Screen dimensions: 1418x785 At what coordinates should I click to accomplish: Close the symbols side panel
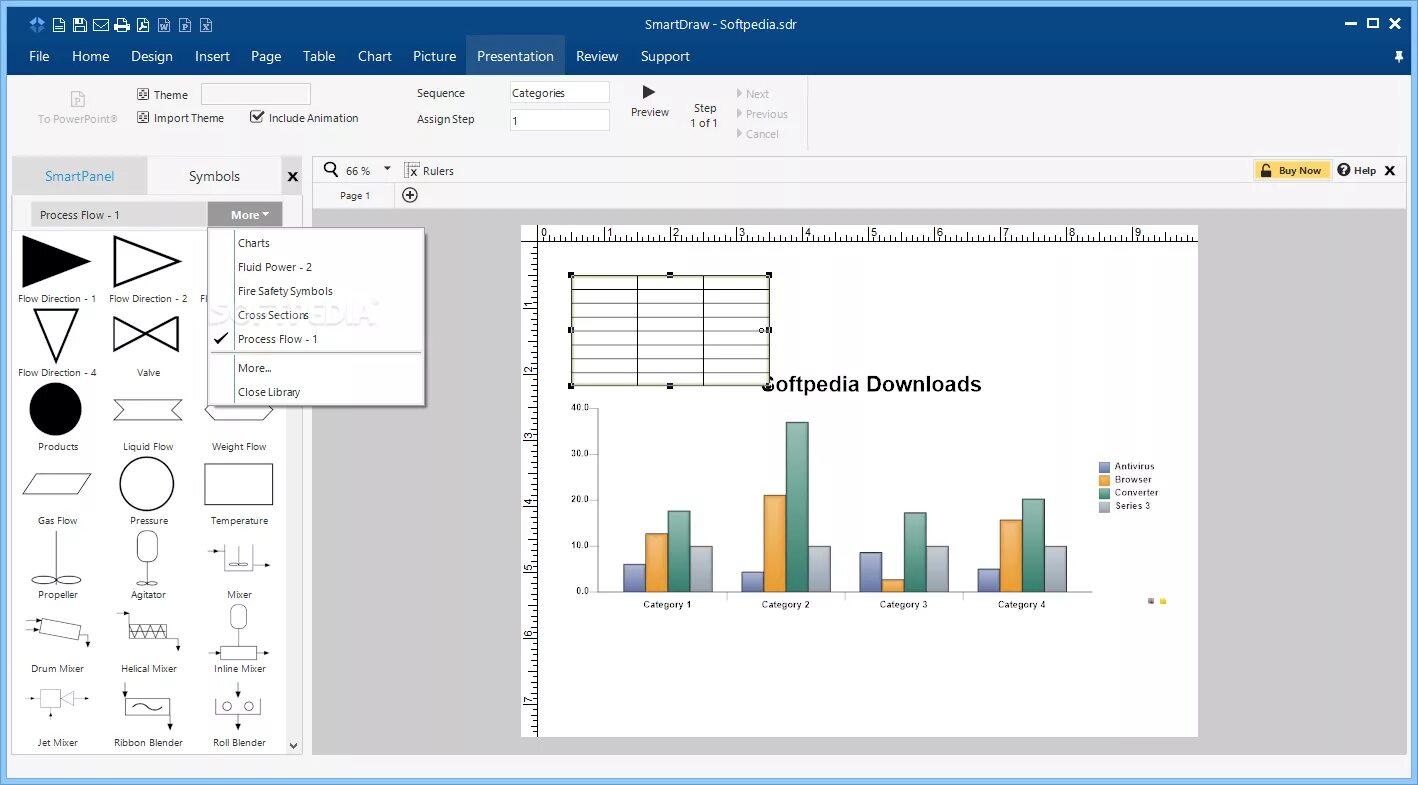293,177
